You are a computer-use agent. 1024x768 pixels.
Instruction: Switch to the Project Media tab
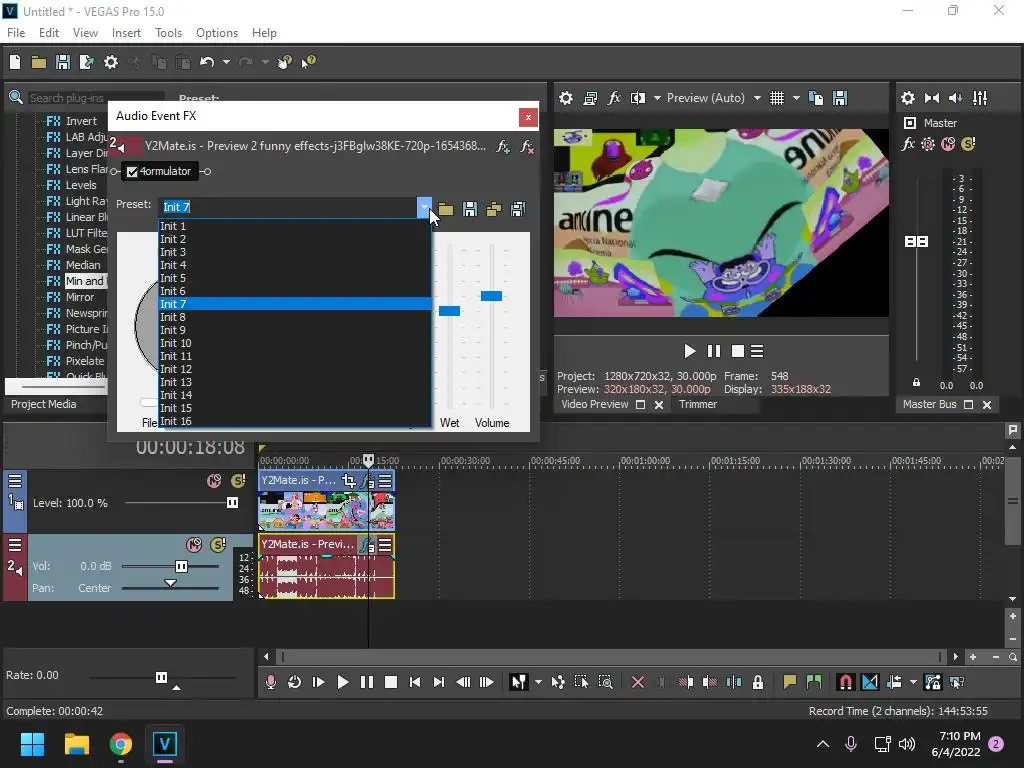pyautogui.click(x=43, y=404)
